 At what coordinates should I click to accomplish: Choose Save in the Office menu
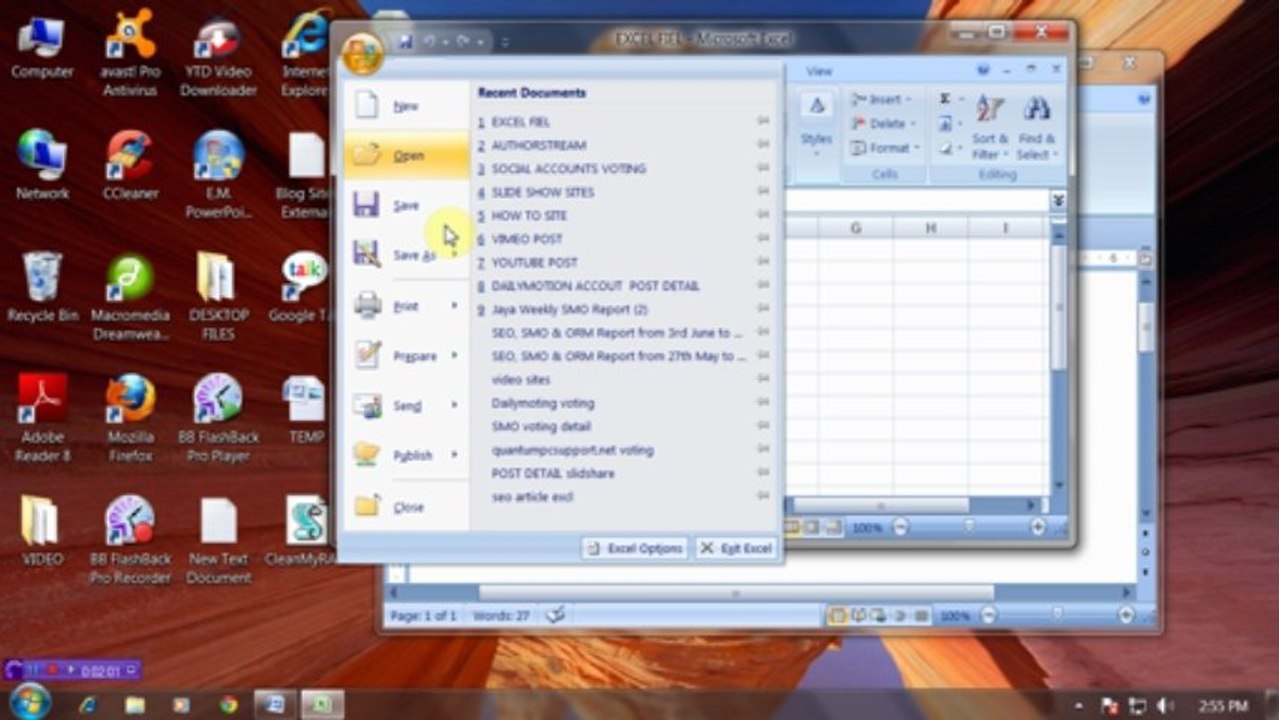click(406, 205)
